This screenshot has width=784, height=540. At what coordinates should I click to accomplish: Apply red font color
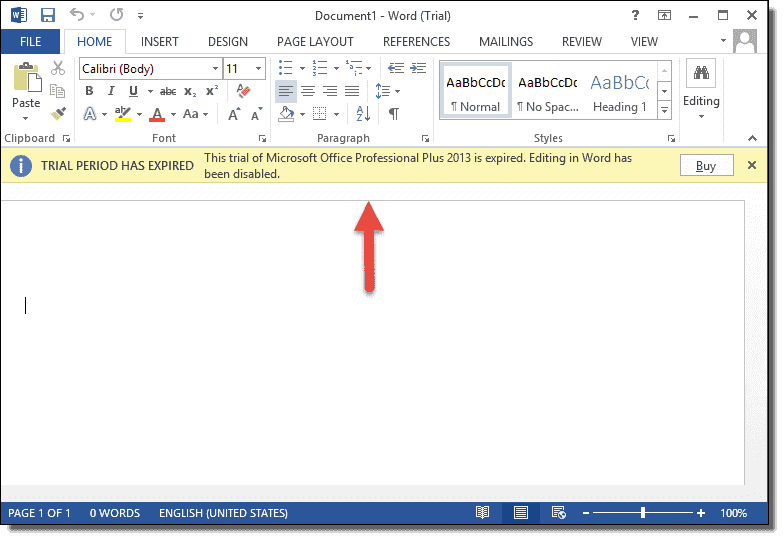coord(157,114)
